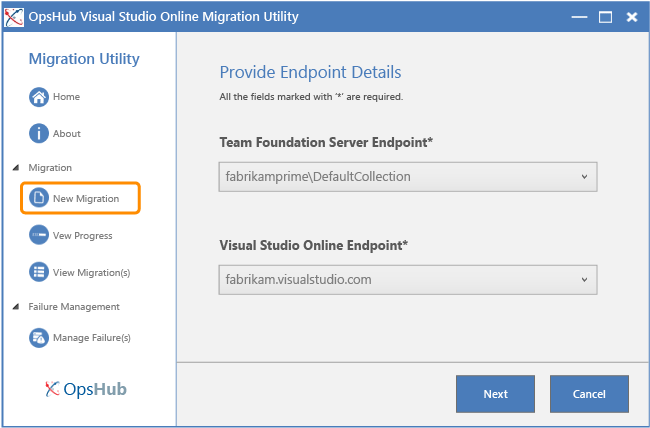Go to Vew Progress label
The height and width of the screenshot is (428, 650).
(82, 236)
